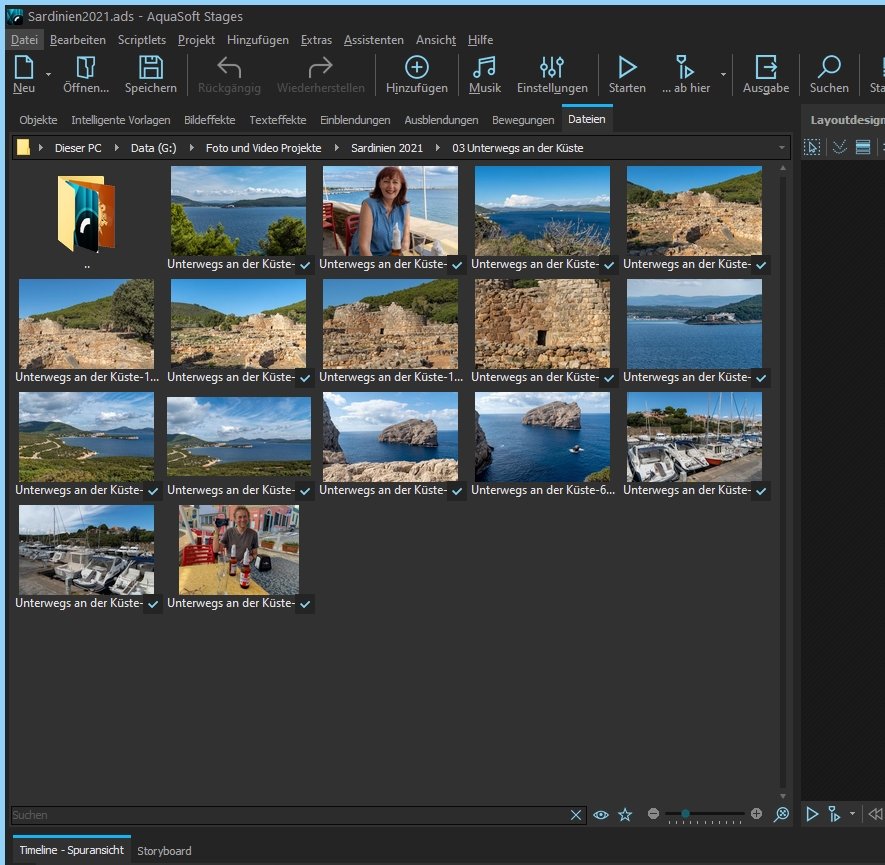
Task: Click 'Sardinien 2021' in the breadcrumb path
Action: (386, 148)
